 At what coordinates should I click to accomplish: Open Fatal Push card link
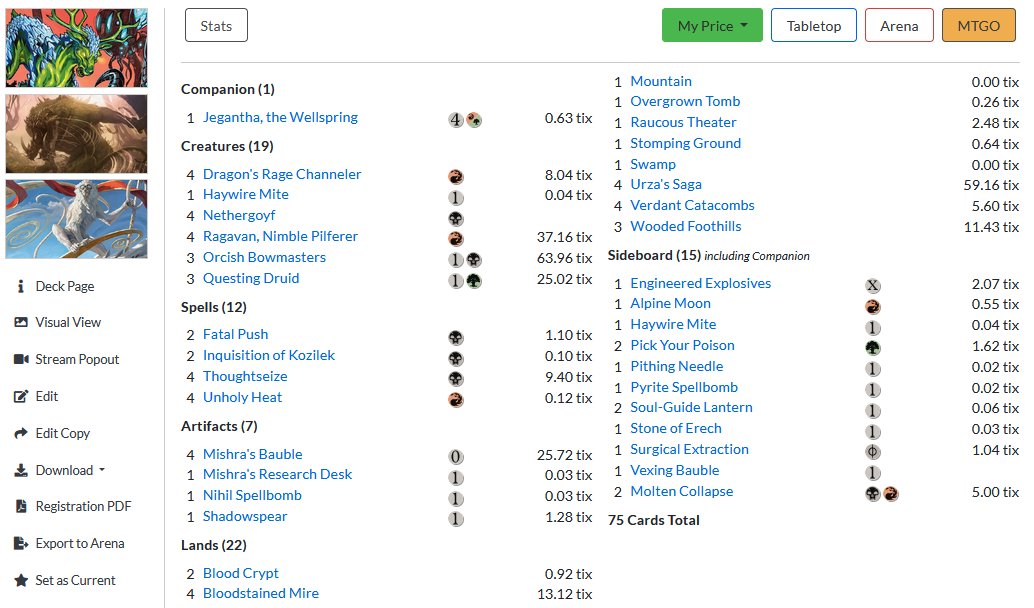[235, 334]
